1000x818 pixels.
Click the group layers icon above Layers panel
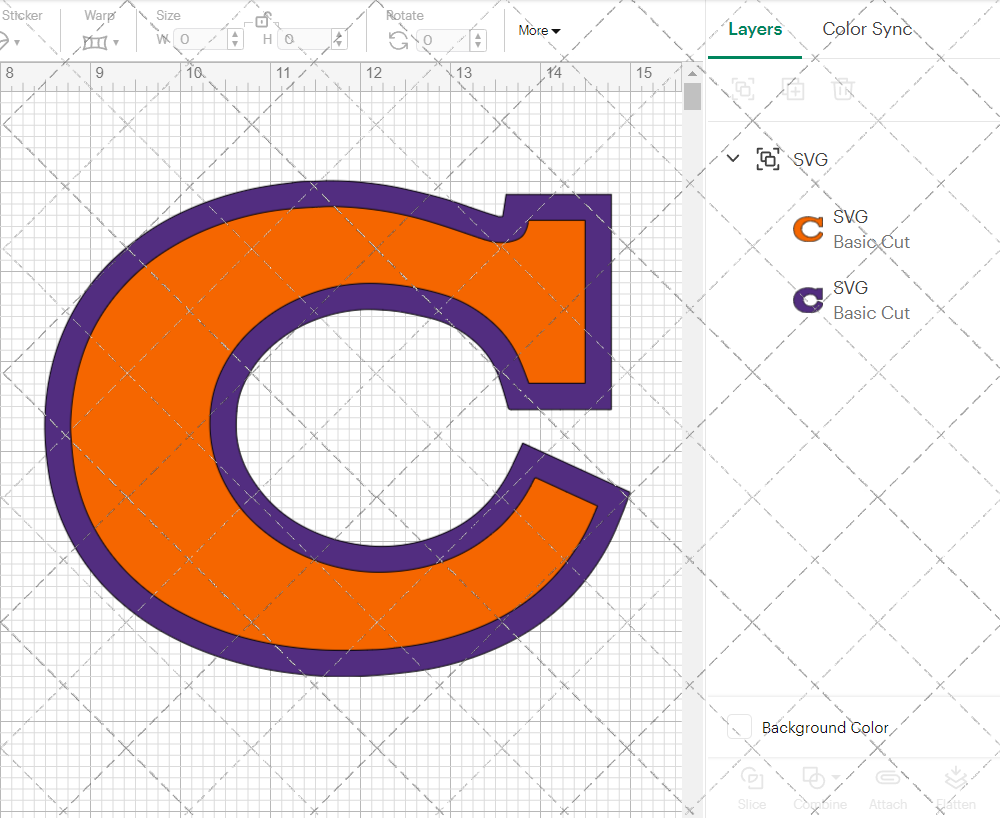tap(743, 90)
